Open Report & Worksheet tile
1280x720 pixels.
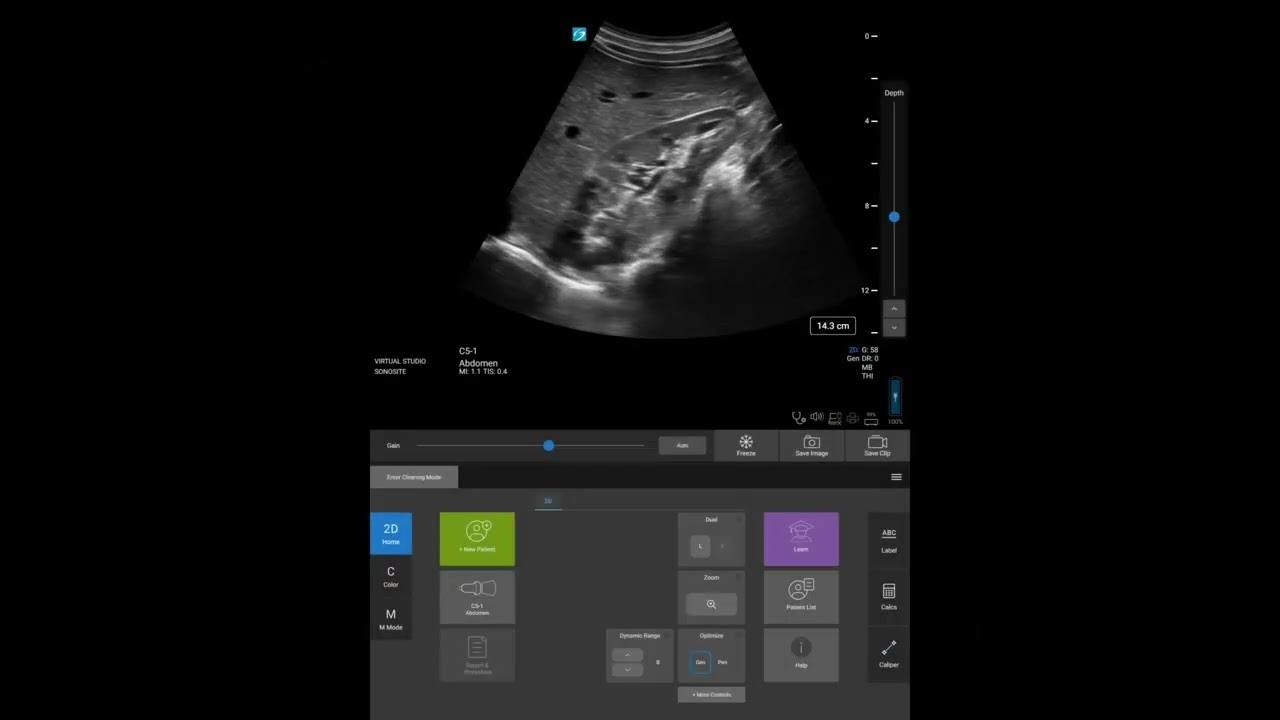(x=477, y=655)
